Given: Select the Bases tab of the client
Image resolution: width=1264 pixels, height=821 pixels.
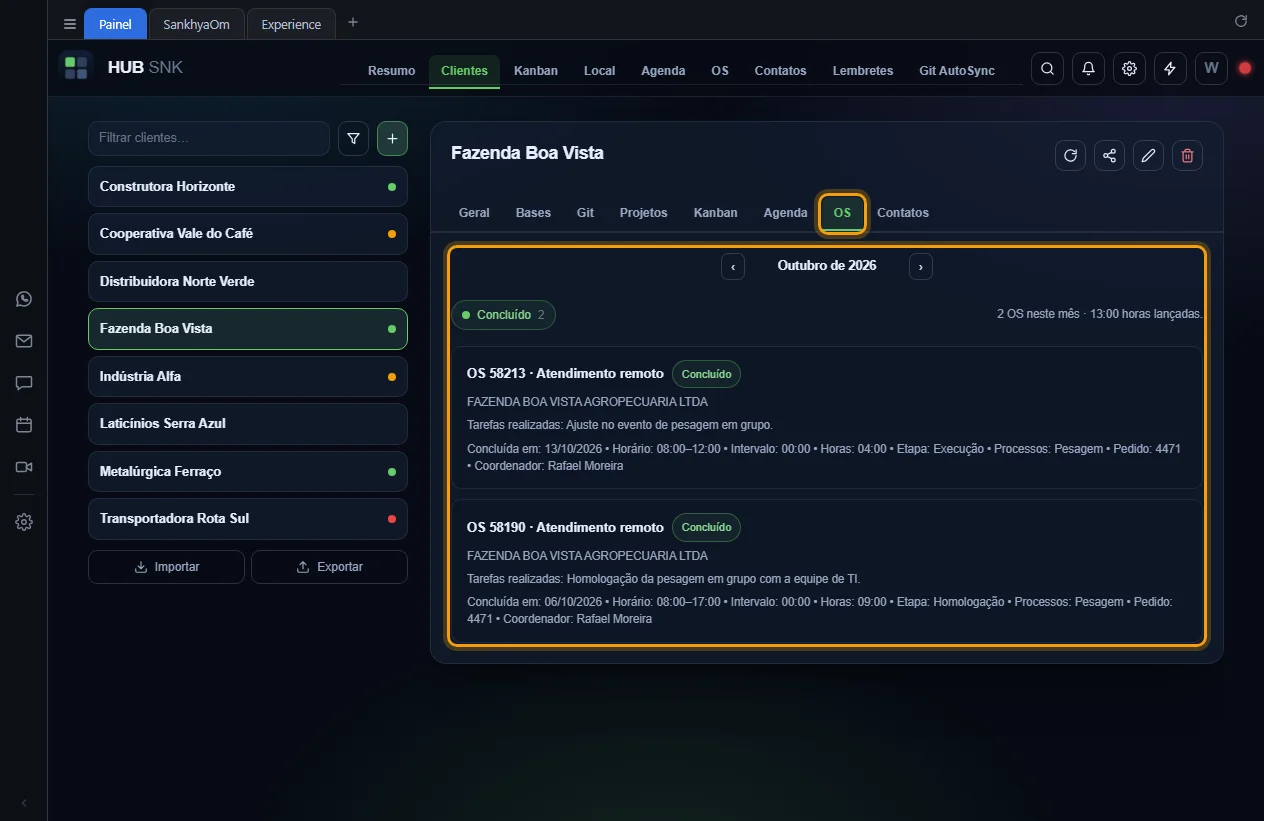Looking at the screenshot, I should pyautogui.click(x=533, y=213).
